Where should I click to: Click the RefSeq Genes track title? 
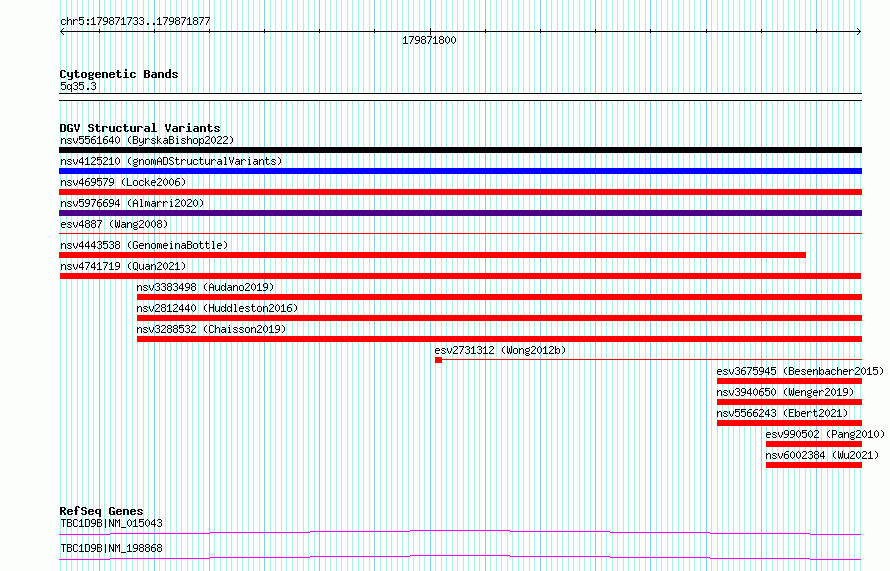[x=101, y=511]
